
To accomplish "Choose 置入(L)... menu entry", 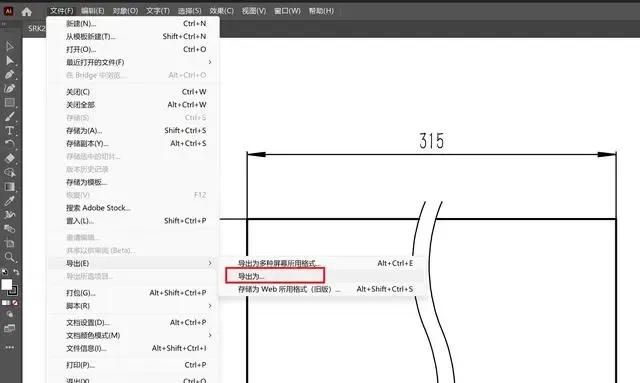I will (x=134, y=221).
